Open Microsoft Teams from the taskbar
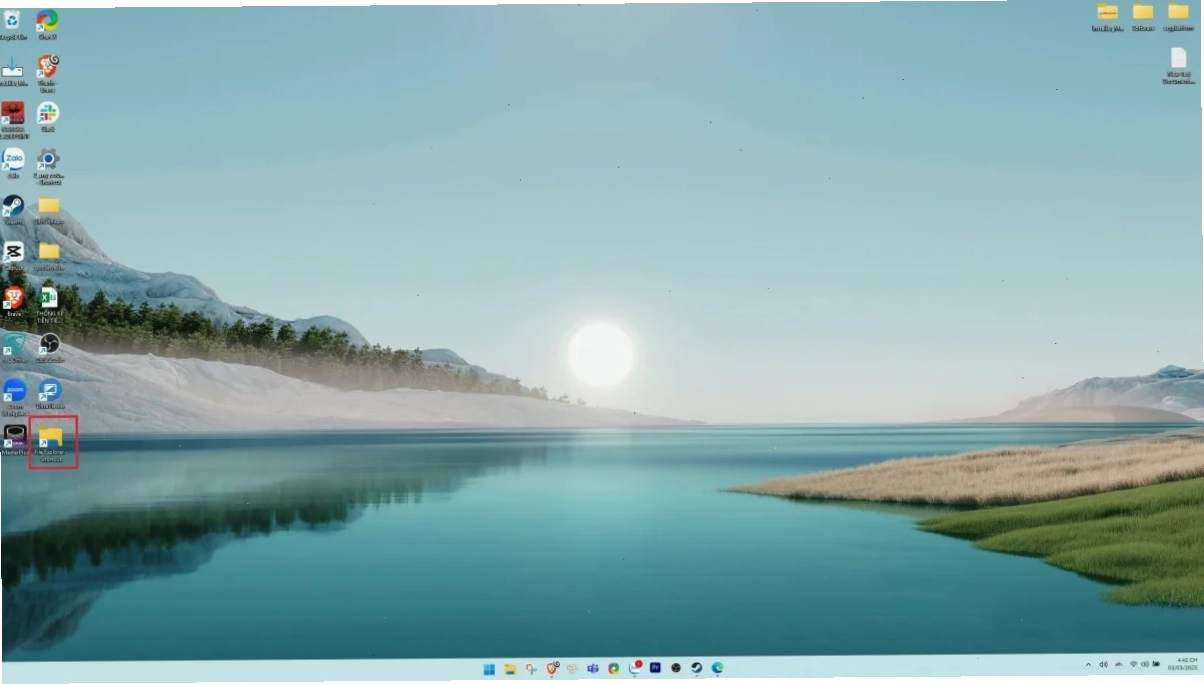The image size is (1204, 684). pos(593,668)
